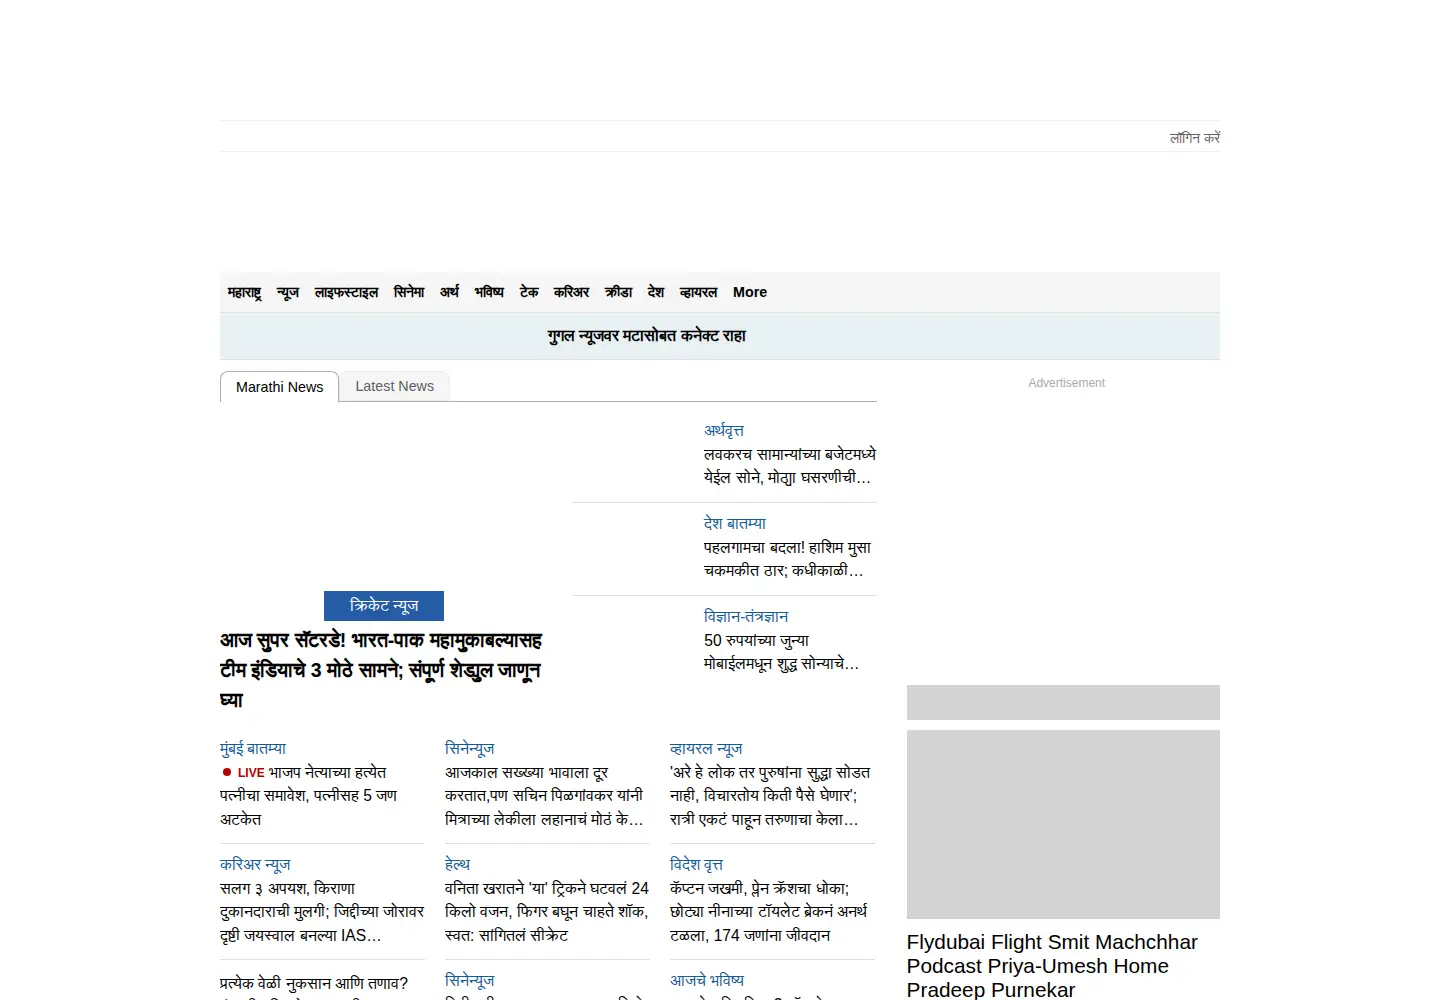Open the भाजप नेत्याच्या हत्येत story
The image size is (1440, 1000).
coord(309,796)
